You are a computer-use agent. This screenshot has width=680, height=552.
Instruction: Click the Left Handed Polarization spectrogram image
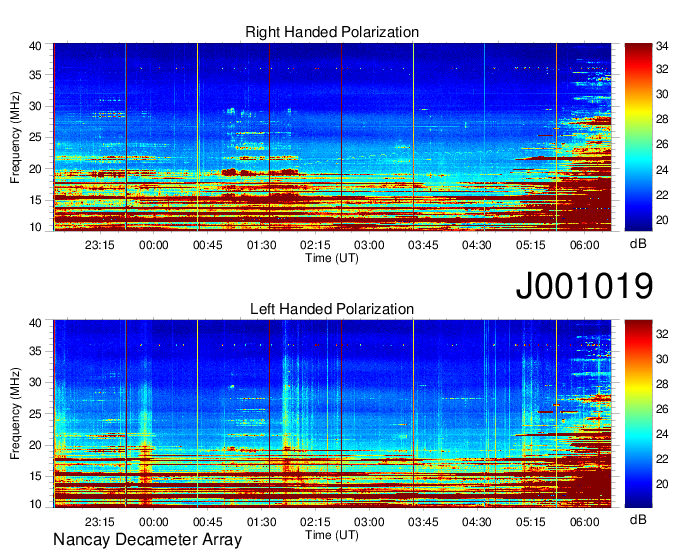(x=332, y=414)
